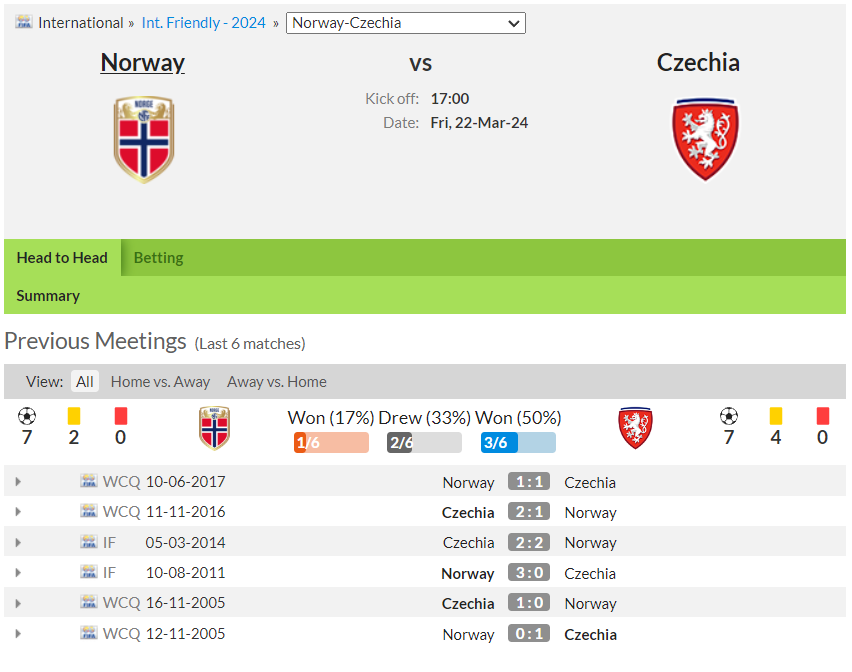Click the small Norway crest in stats row

[214, 428]
